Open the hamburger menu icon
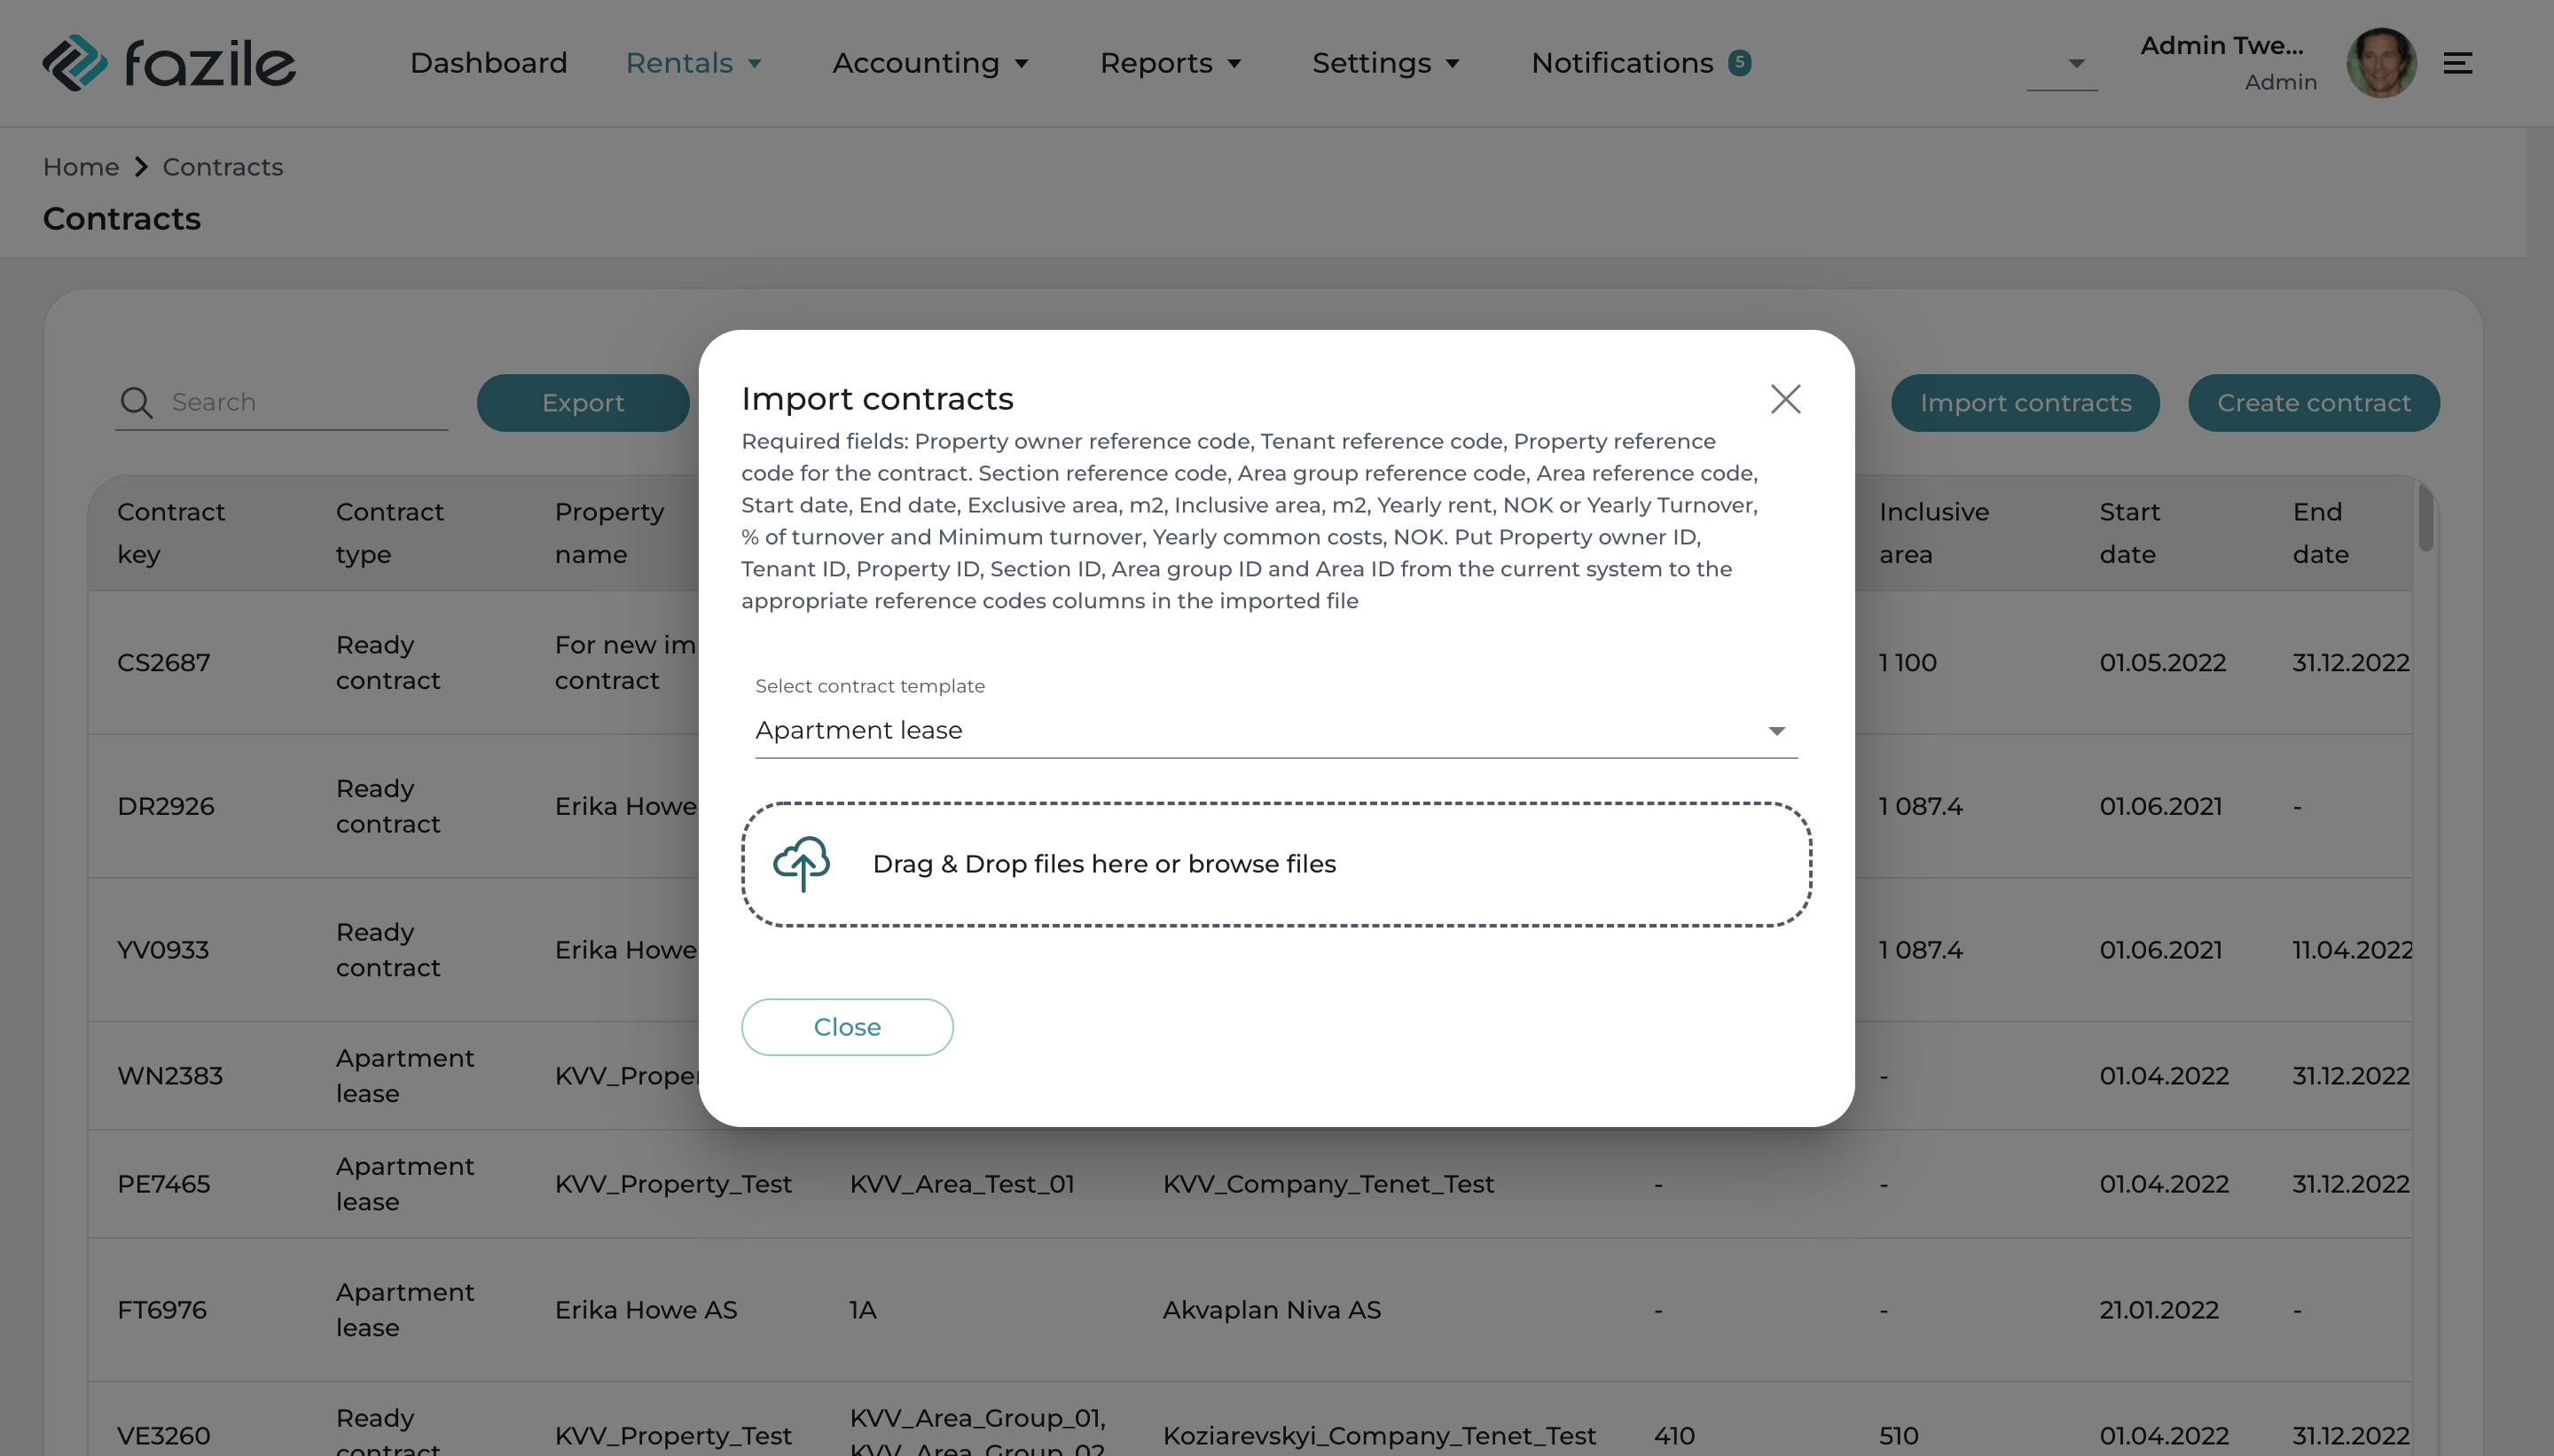 (2458, 63)
